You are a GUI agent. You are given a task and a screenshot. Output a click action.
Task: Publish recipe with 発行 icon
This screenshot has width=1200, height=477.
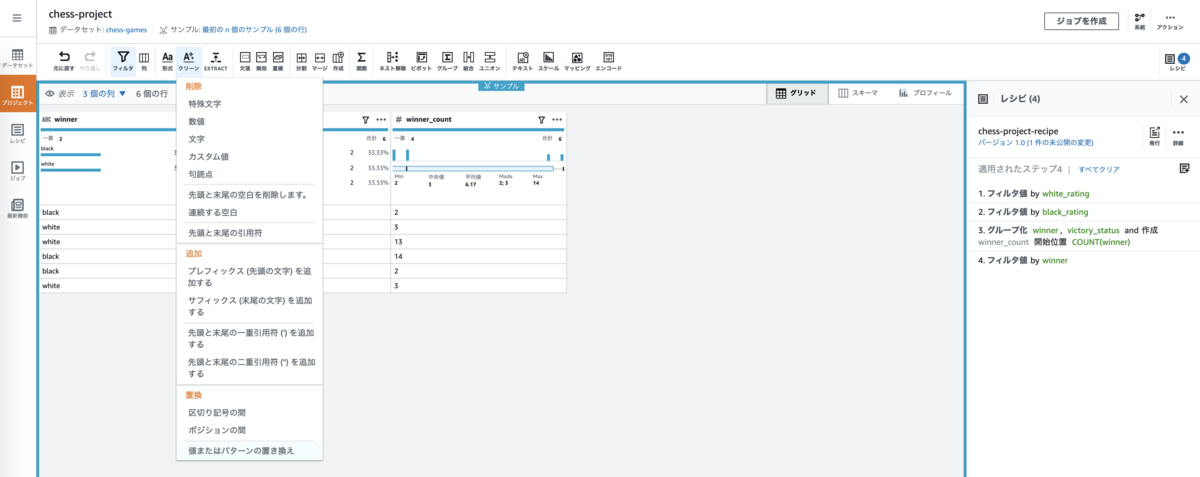[1154, 135]
